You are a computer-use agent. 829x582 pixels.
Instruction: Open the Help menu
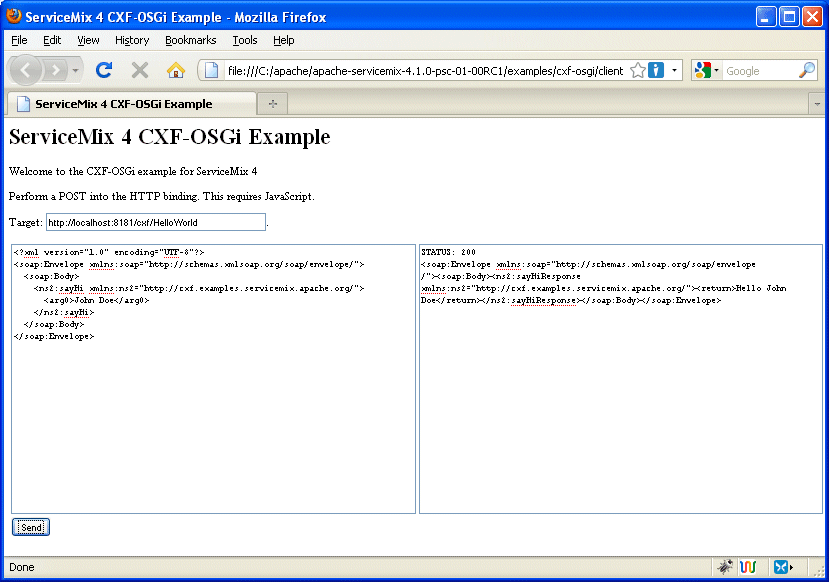(x=283, y=40)
